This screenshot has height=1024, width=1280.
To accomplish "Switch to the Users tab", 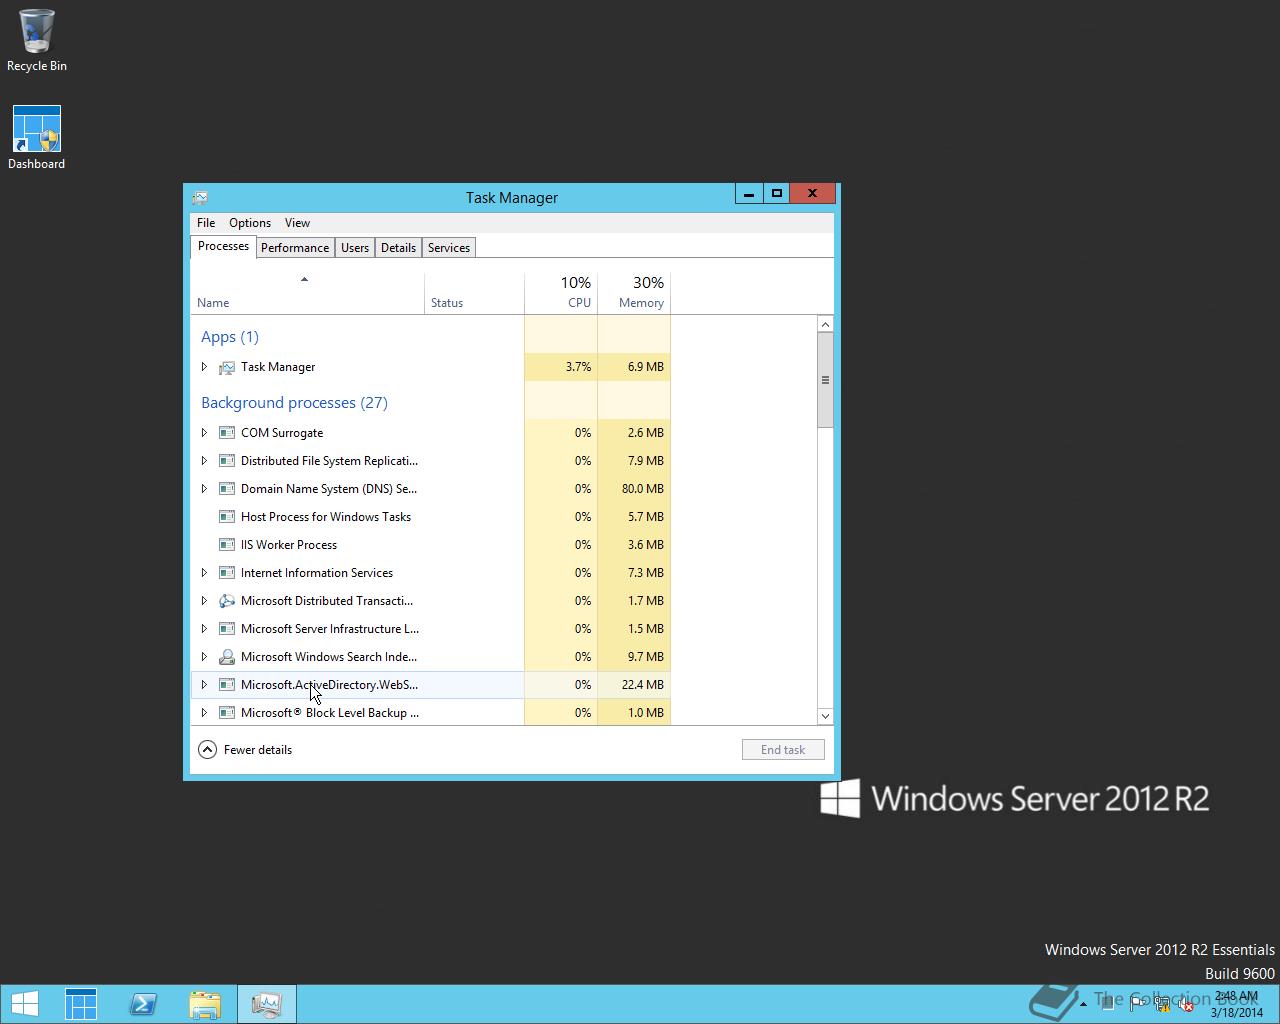I will pyautogui.click(x=355, y=248).
